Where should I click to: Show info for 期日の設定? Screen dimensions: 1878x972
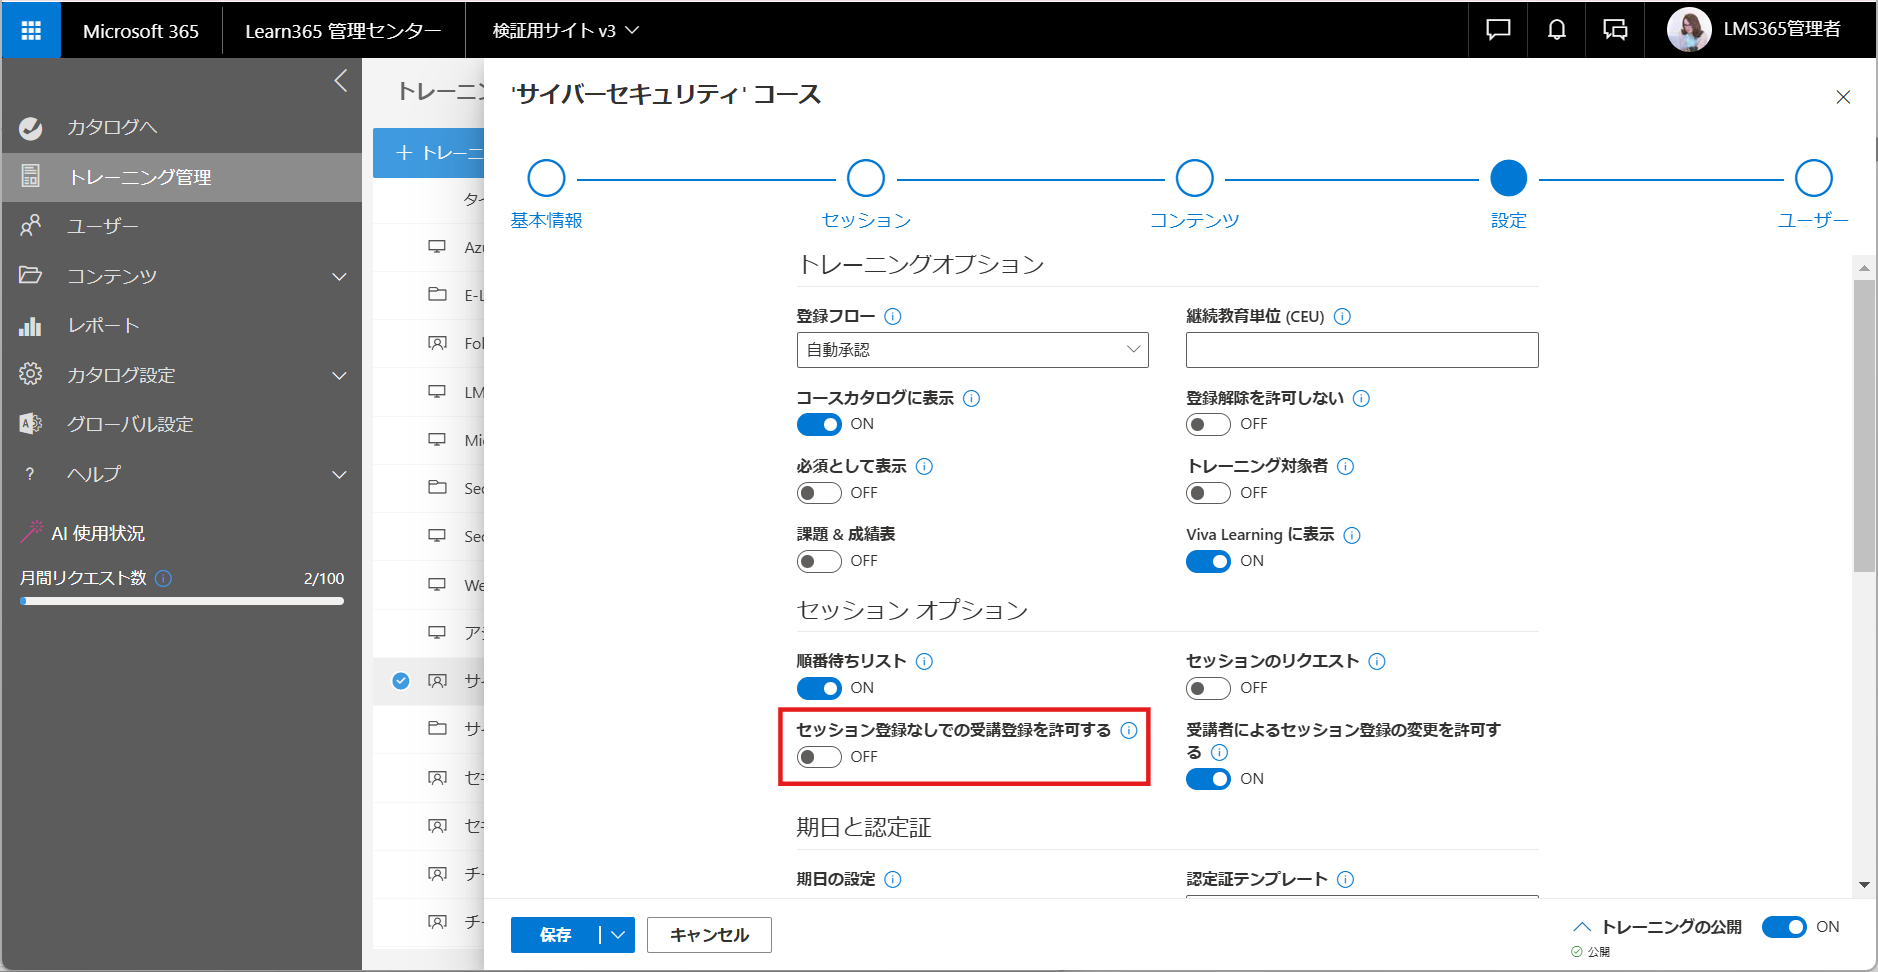(893, 879)
